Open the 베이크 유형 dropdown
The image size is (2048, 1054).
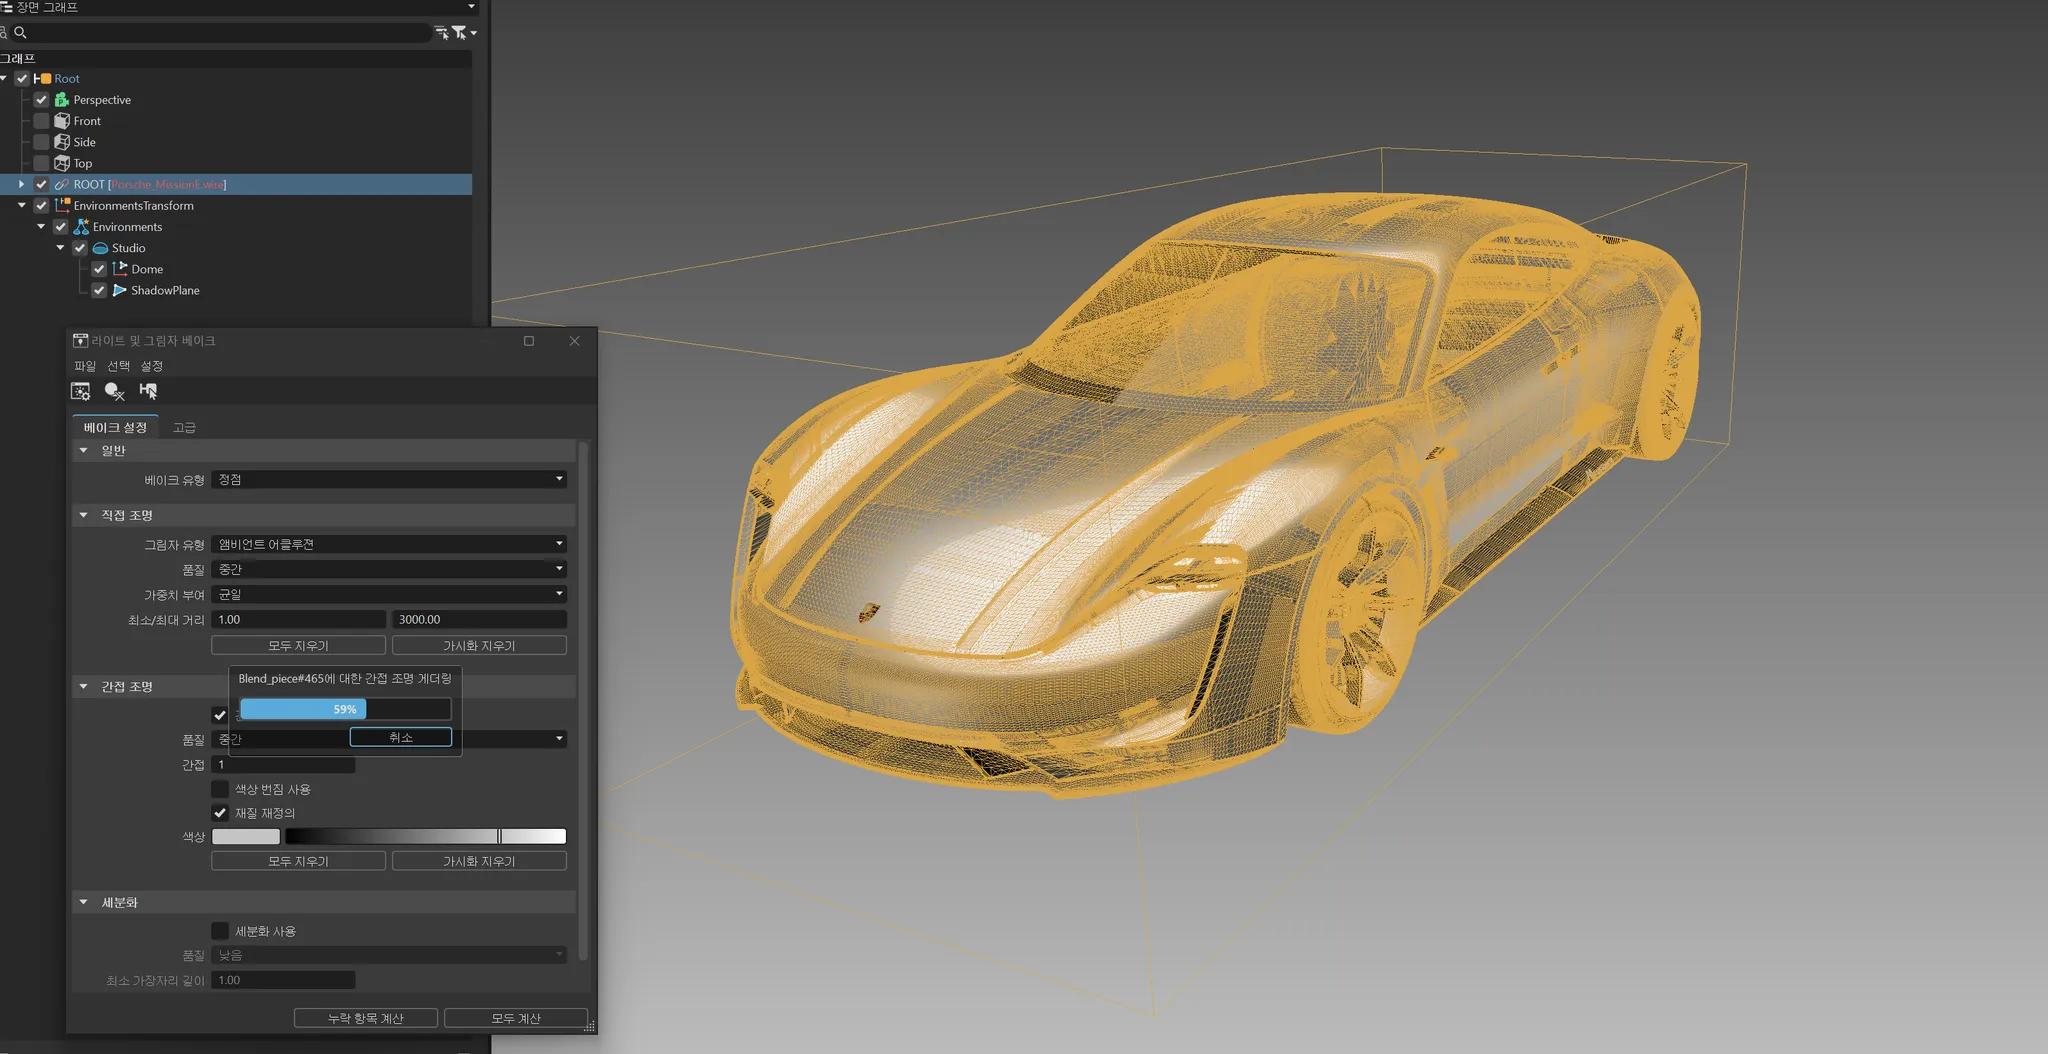[x=389, y=480]
